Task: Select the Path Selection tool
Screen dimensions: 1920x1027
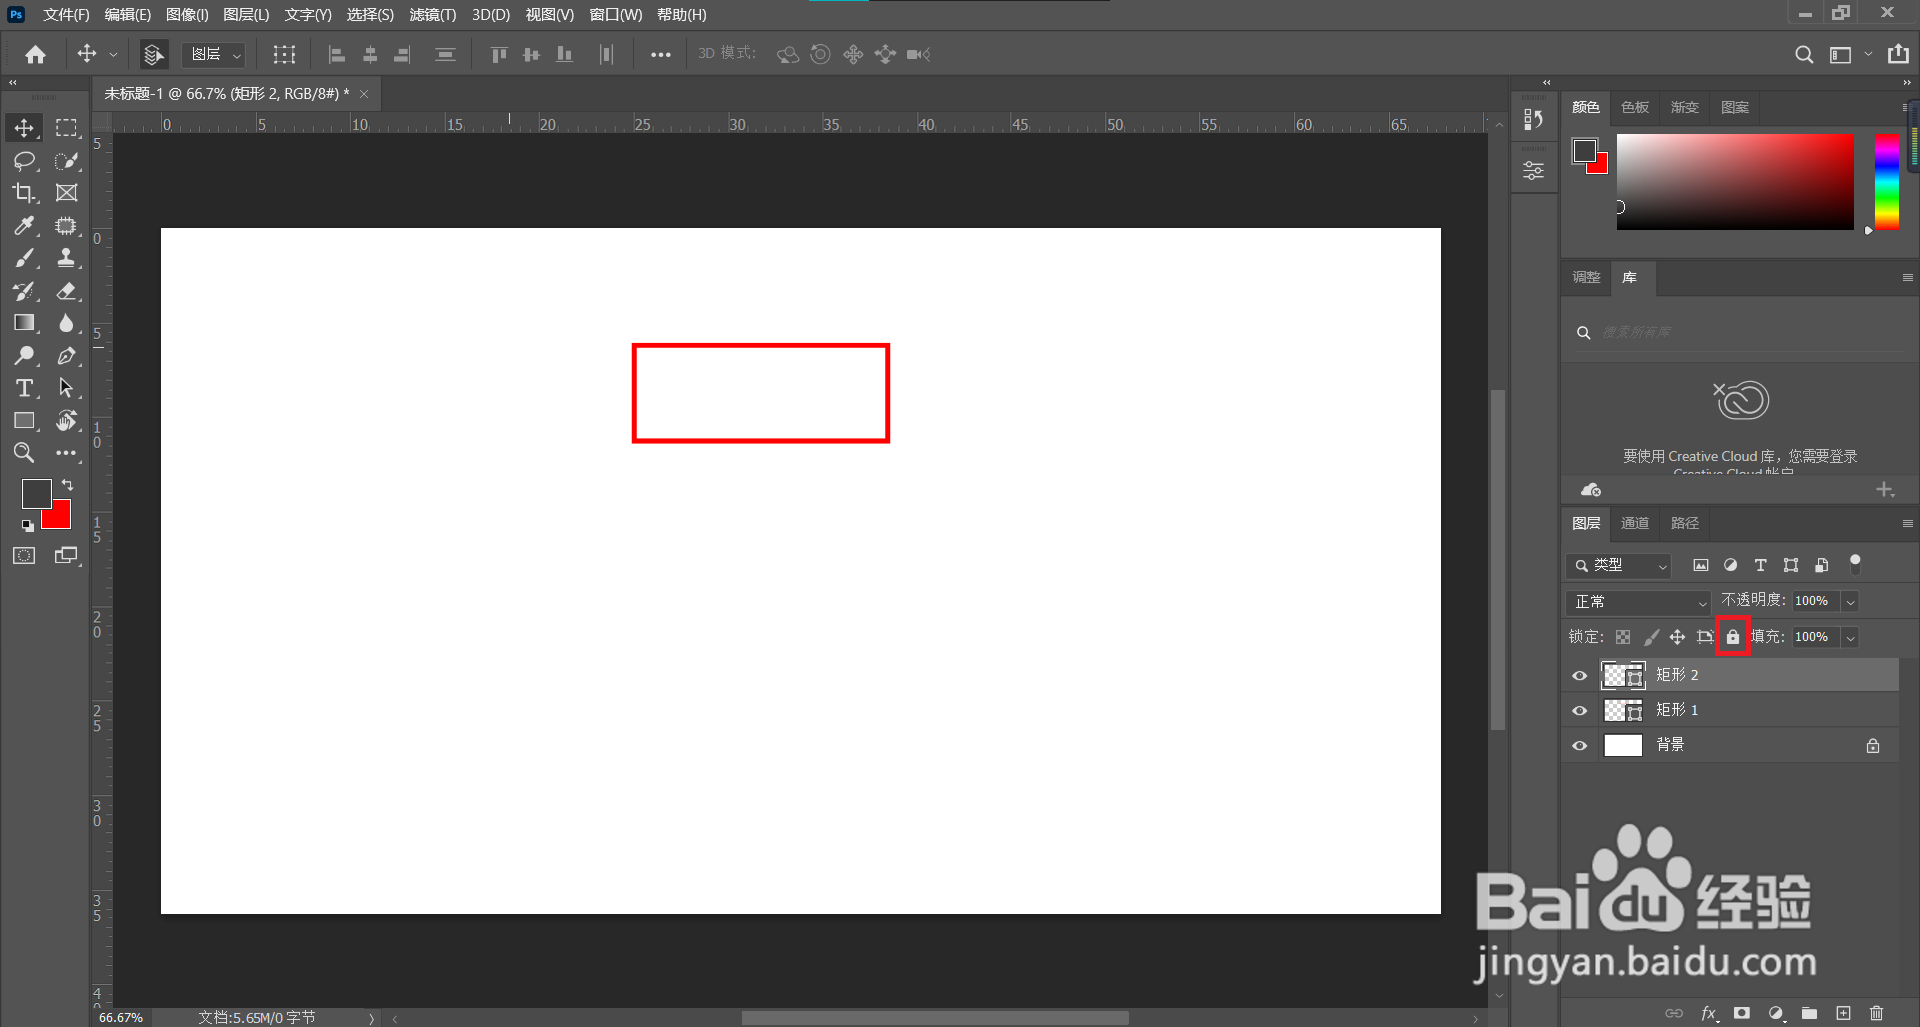Action: click(66, 388)
